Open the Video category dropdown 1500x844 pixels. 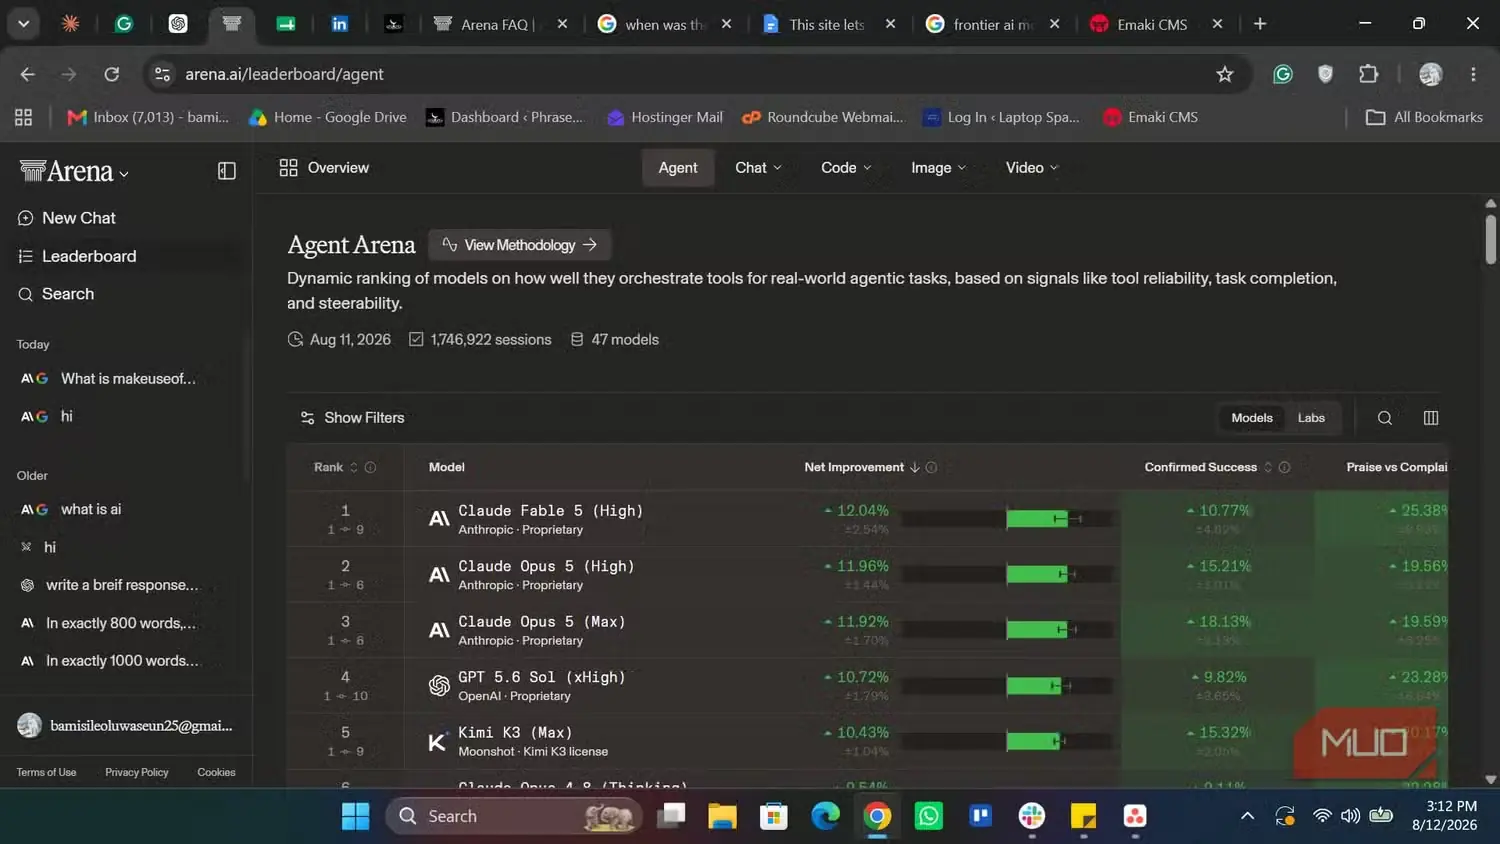tap(1031, 168)
